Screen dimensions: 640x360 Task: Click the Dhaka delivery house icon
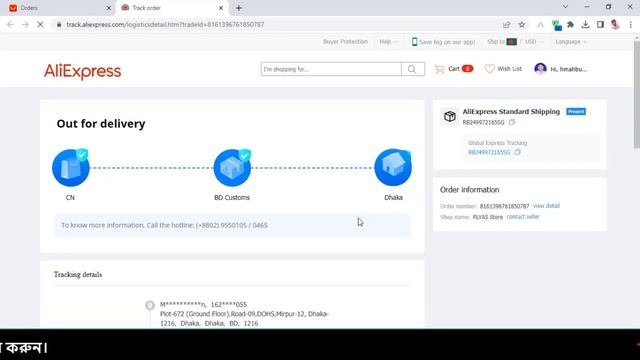tap(393, 168)
